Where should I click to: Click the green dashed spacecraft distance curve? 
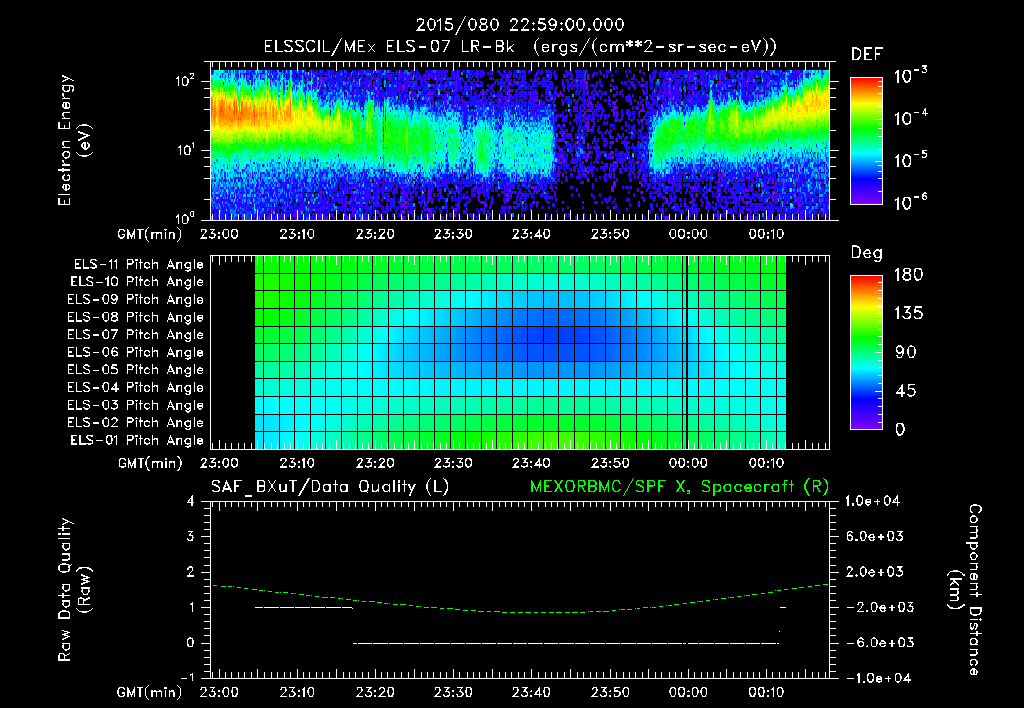520,612
